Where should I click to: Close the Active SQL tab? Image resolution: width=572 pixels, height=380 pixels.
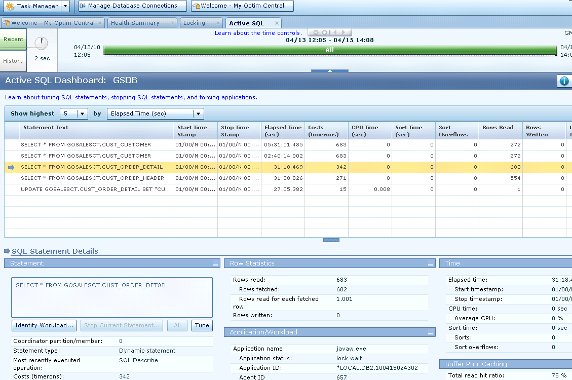277,23
